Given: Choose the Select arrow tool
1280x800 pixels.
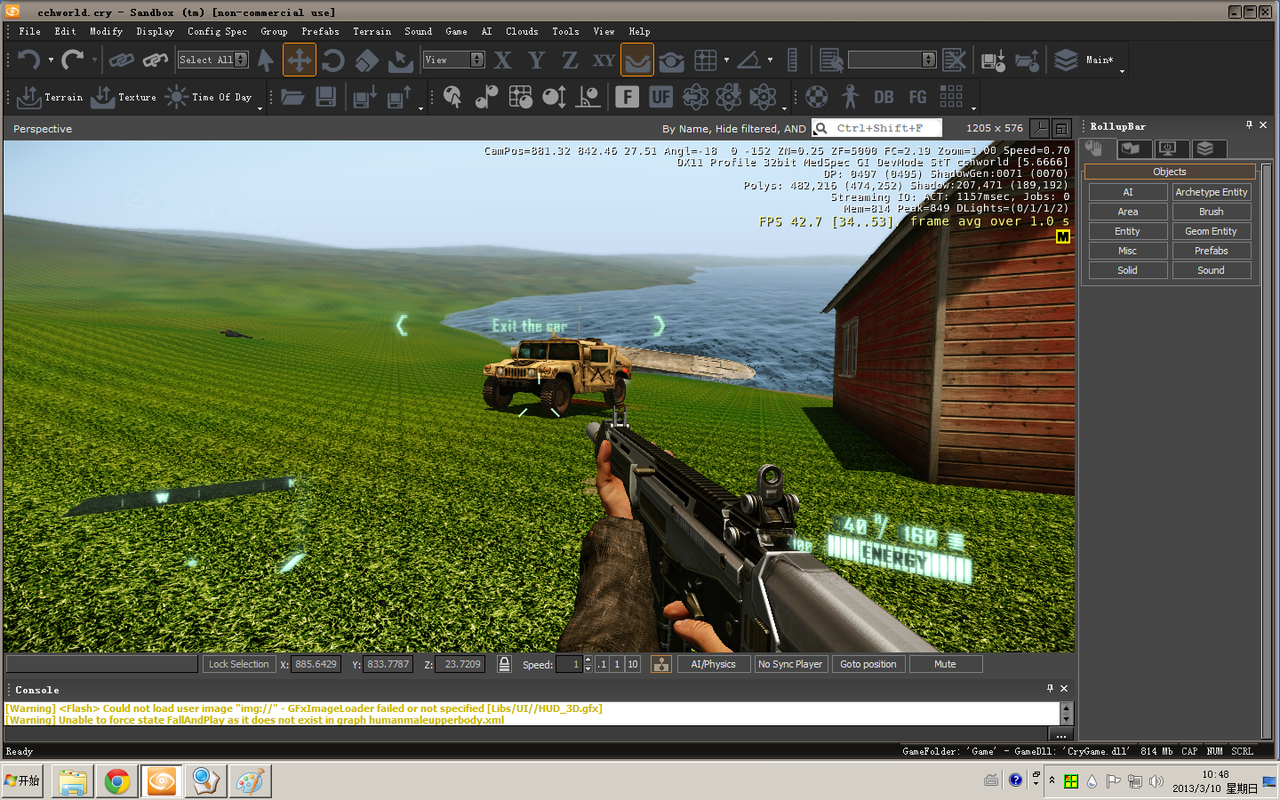Looking at the screenshot, I should tap(265, 60).
